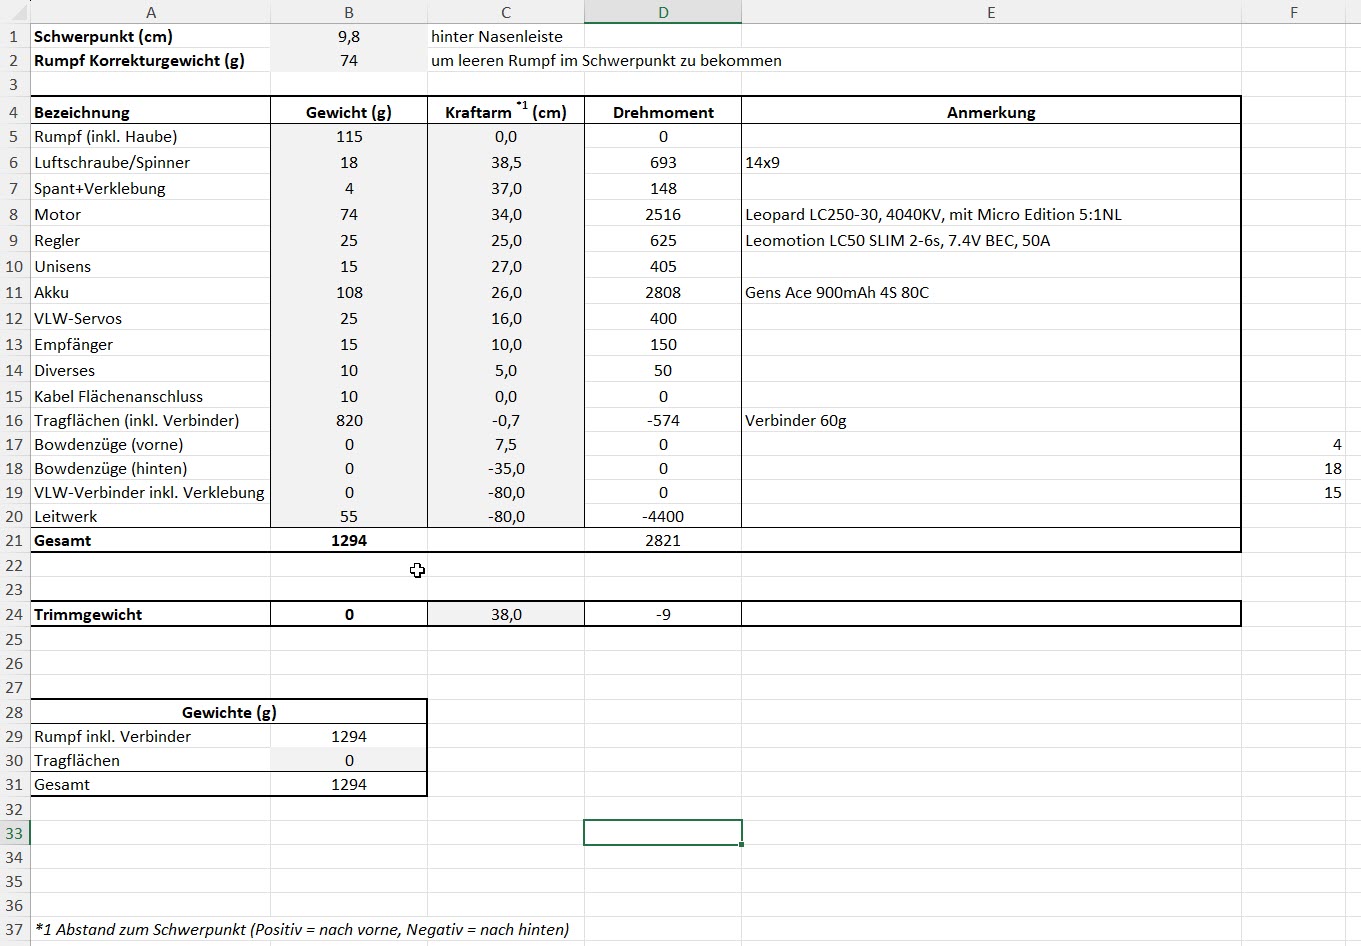Select the Luftschraube torque 693 cell
This screenshot has height=946, width=1361.
[663, 162]
